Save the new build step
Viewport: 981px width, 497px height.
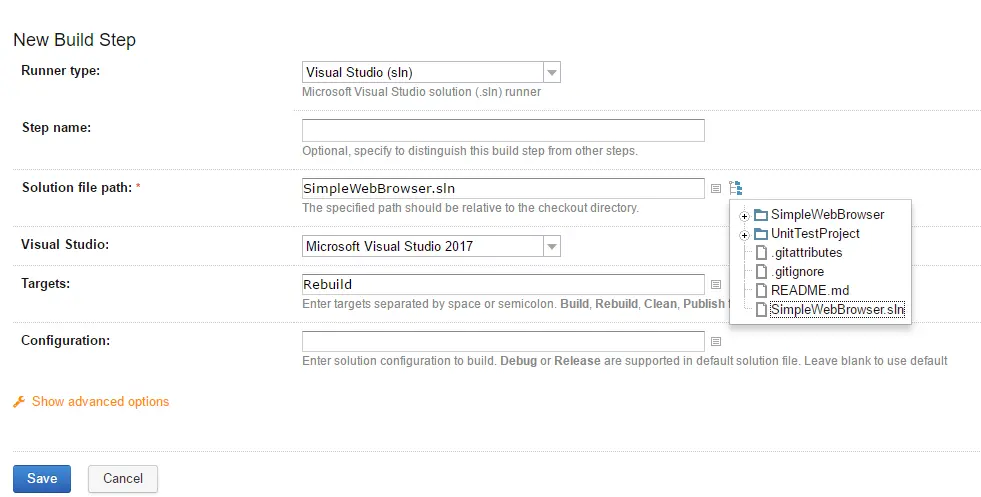click(x=42, y=479)
